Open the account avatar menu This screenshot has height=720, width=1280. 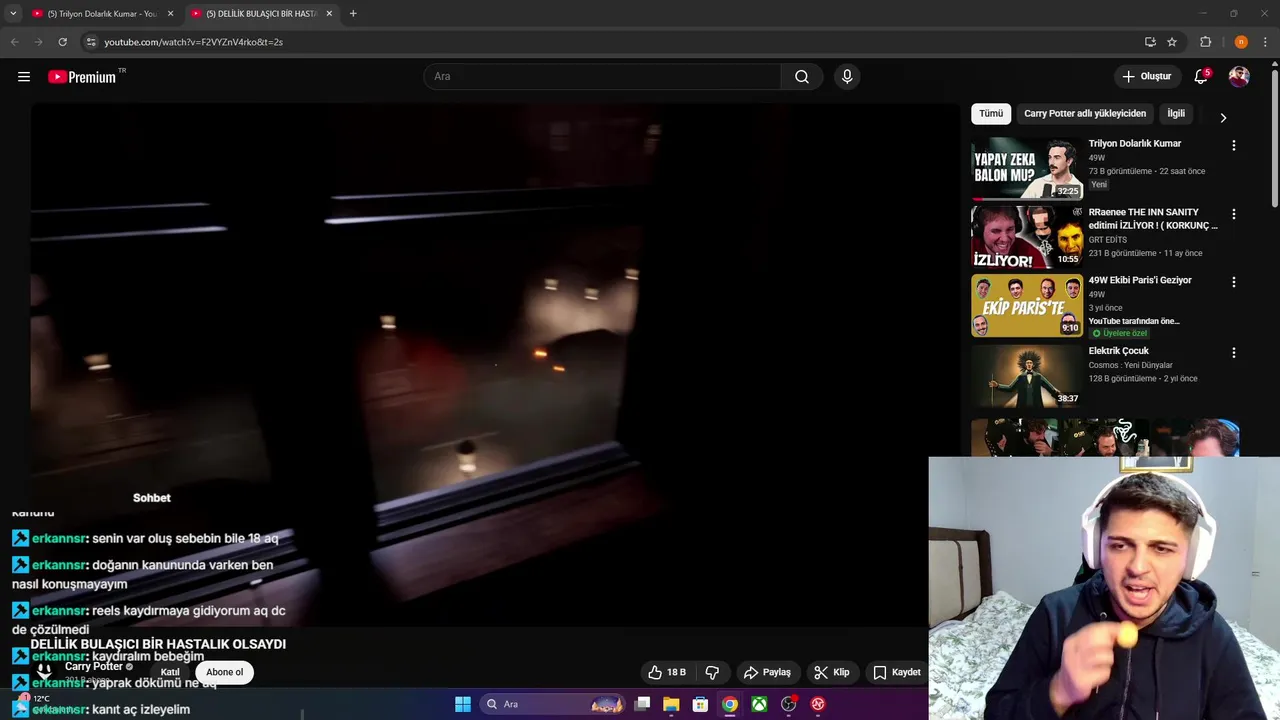(1239, 77)
